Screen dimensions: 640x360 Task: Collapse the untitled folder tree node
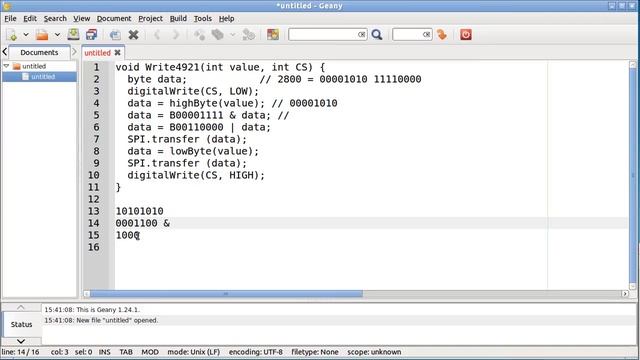[7, 66]
